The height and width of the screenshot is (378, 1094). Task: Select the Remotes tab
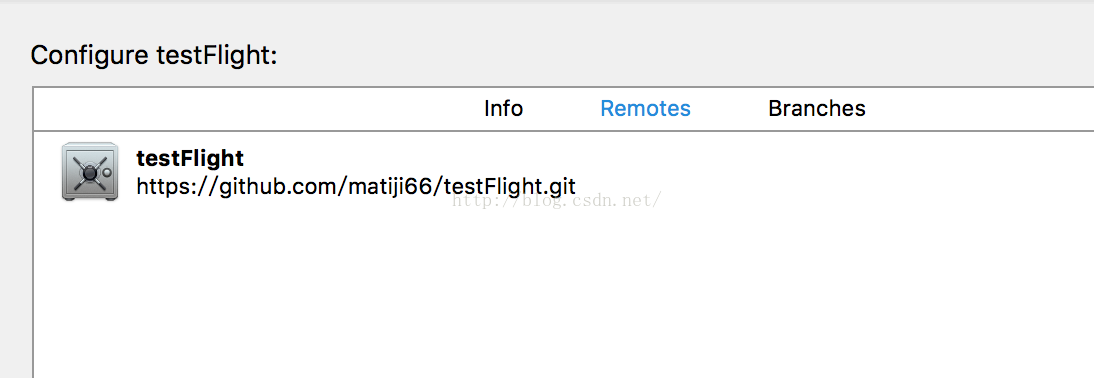(x=645, y=109)
